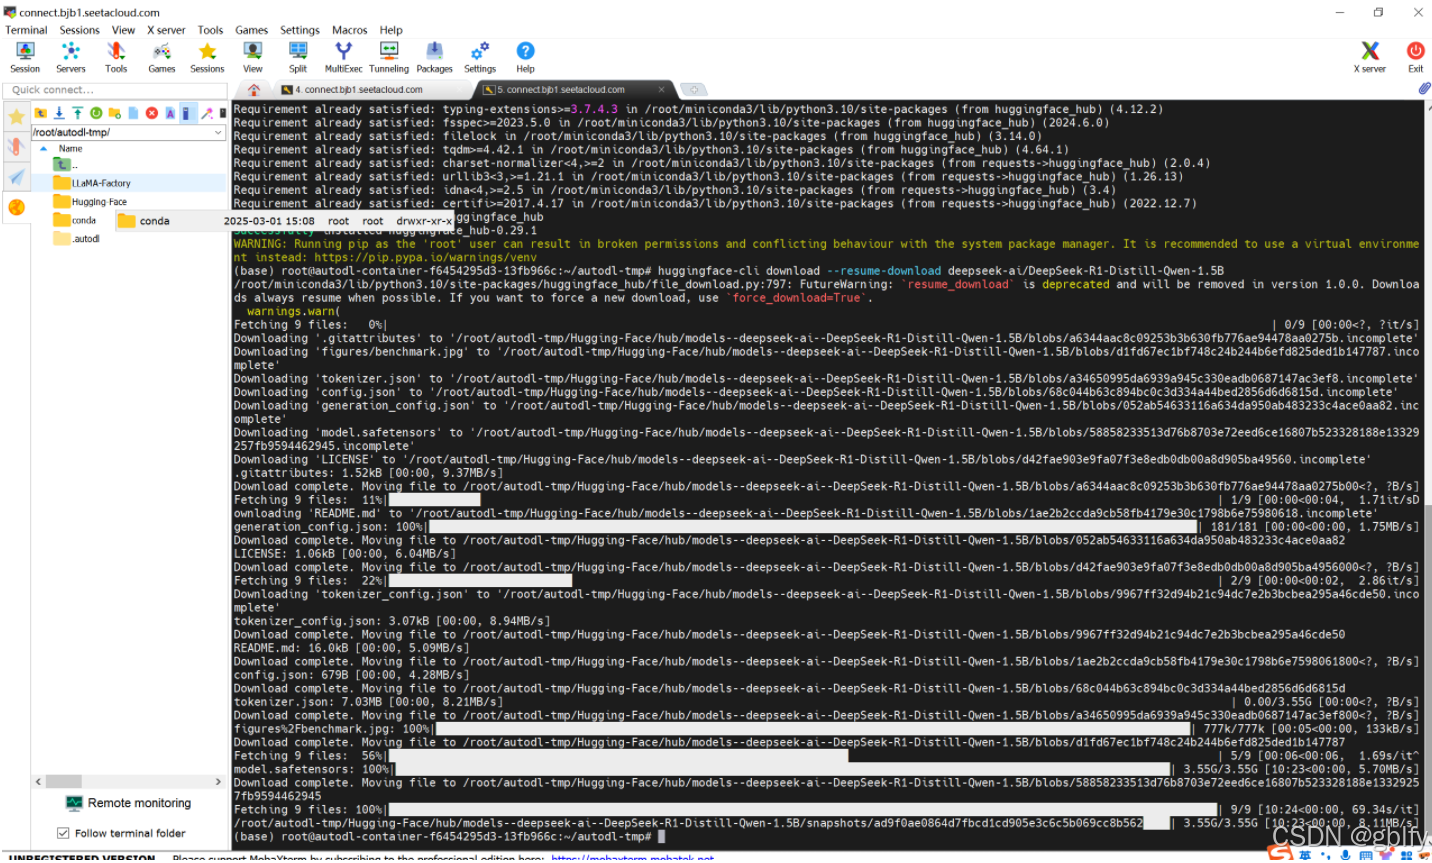The image size is (1432, 863).
Task: Open a new tab with plus button
Action: 693,90
